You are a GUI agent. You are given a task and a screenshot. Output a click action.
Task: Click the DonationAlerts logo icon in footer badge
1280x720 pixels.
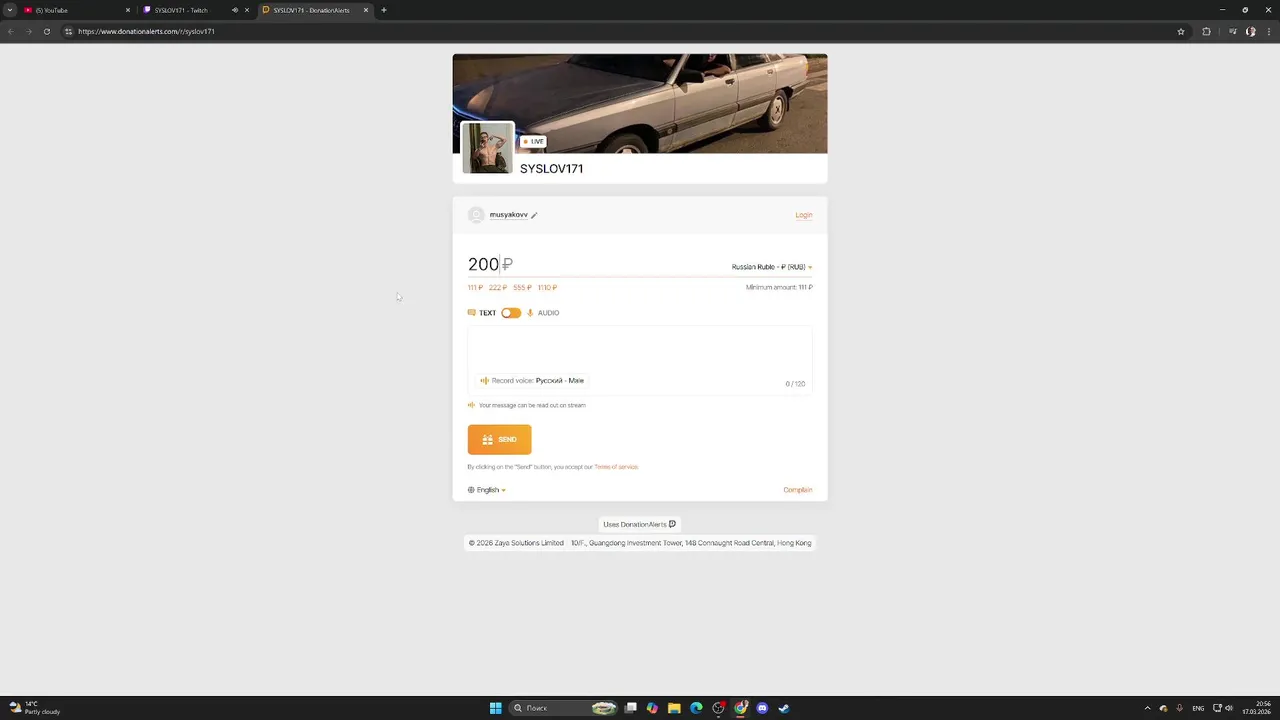click(x=672, y=524)
